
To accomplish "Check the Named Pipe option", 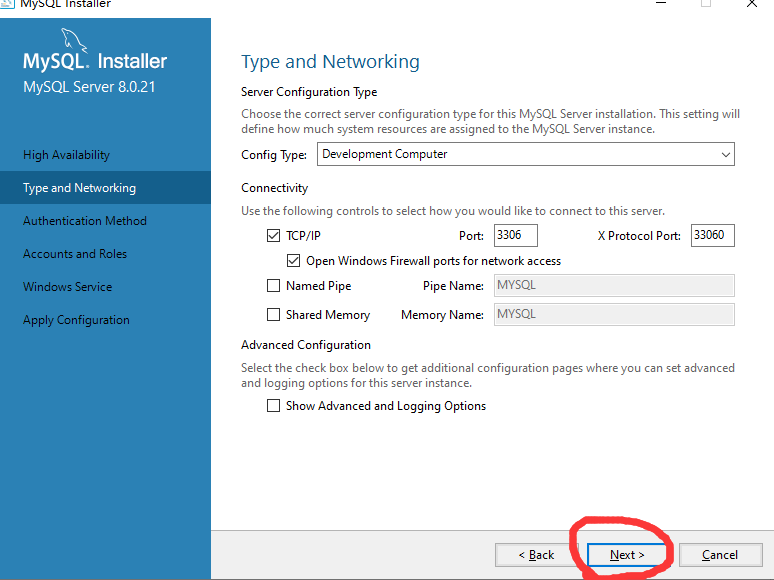I will (x=273, y=285).
